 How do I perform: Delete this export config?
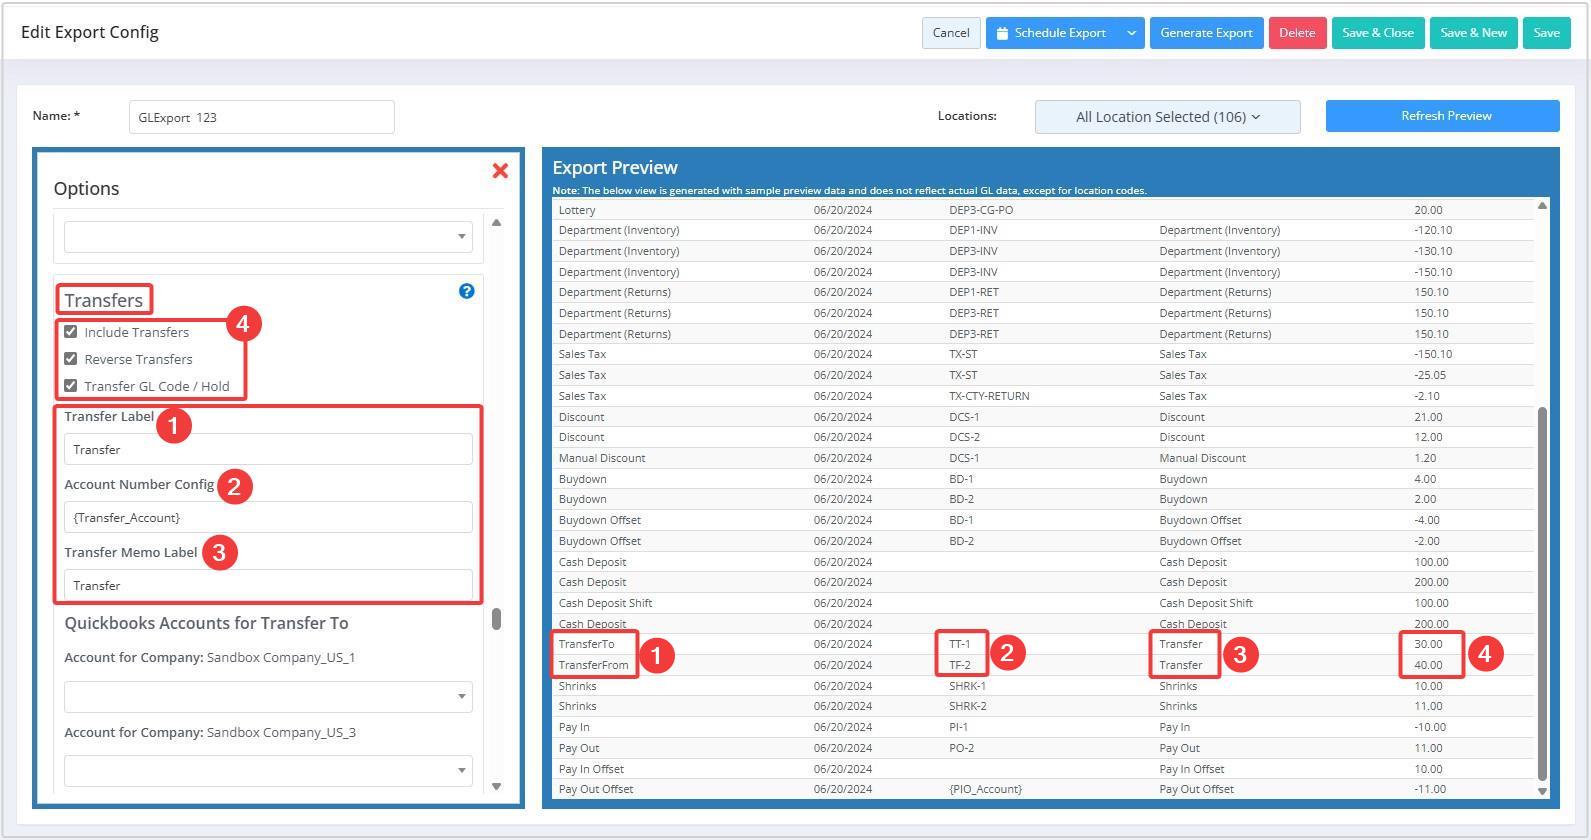point(1297,33)
